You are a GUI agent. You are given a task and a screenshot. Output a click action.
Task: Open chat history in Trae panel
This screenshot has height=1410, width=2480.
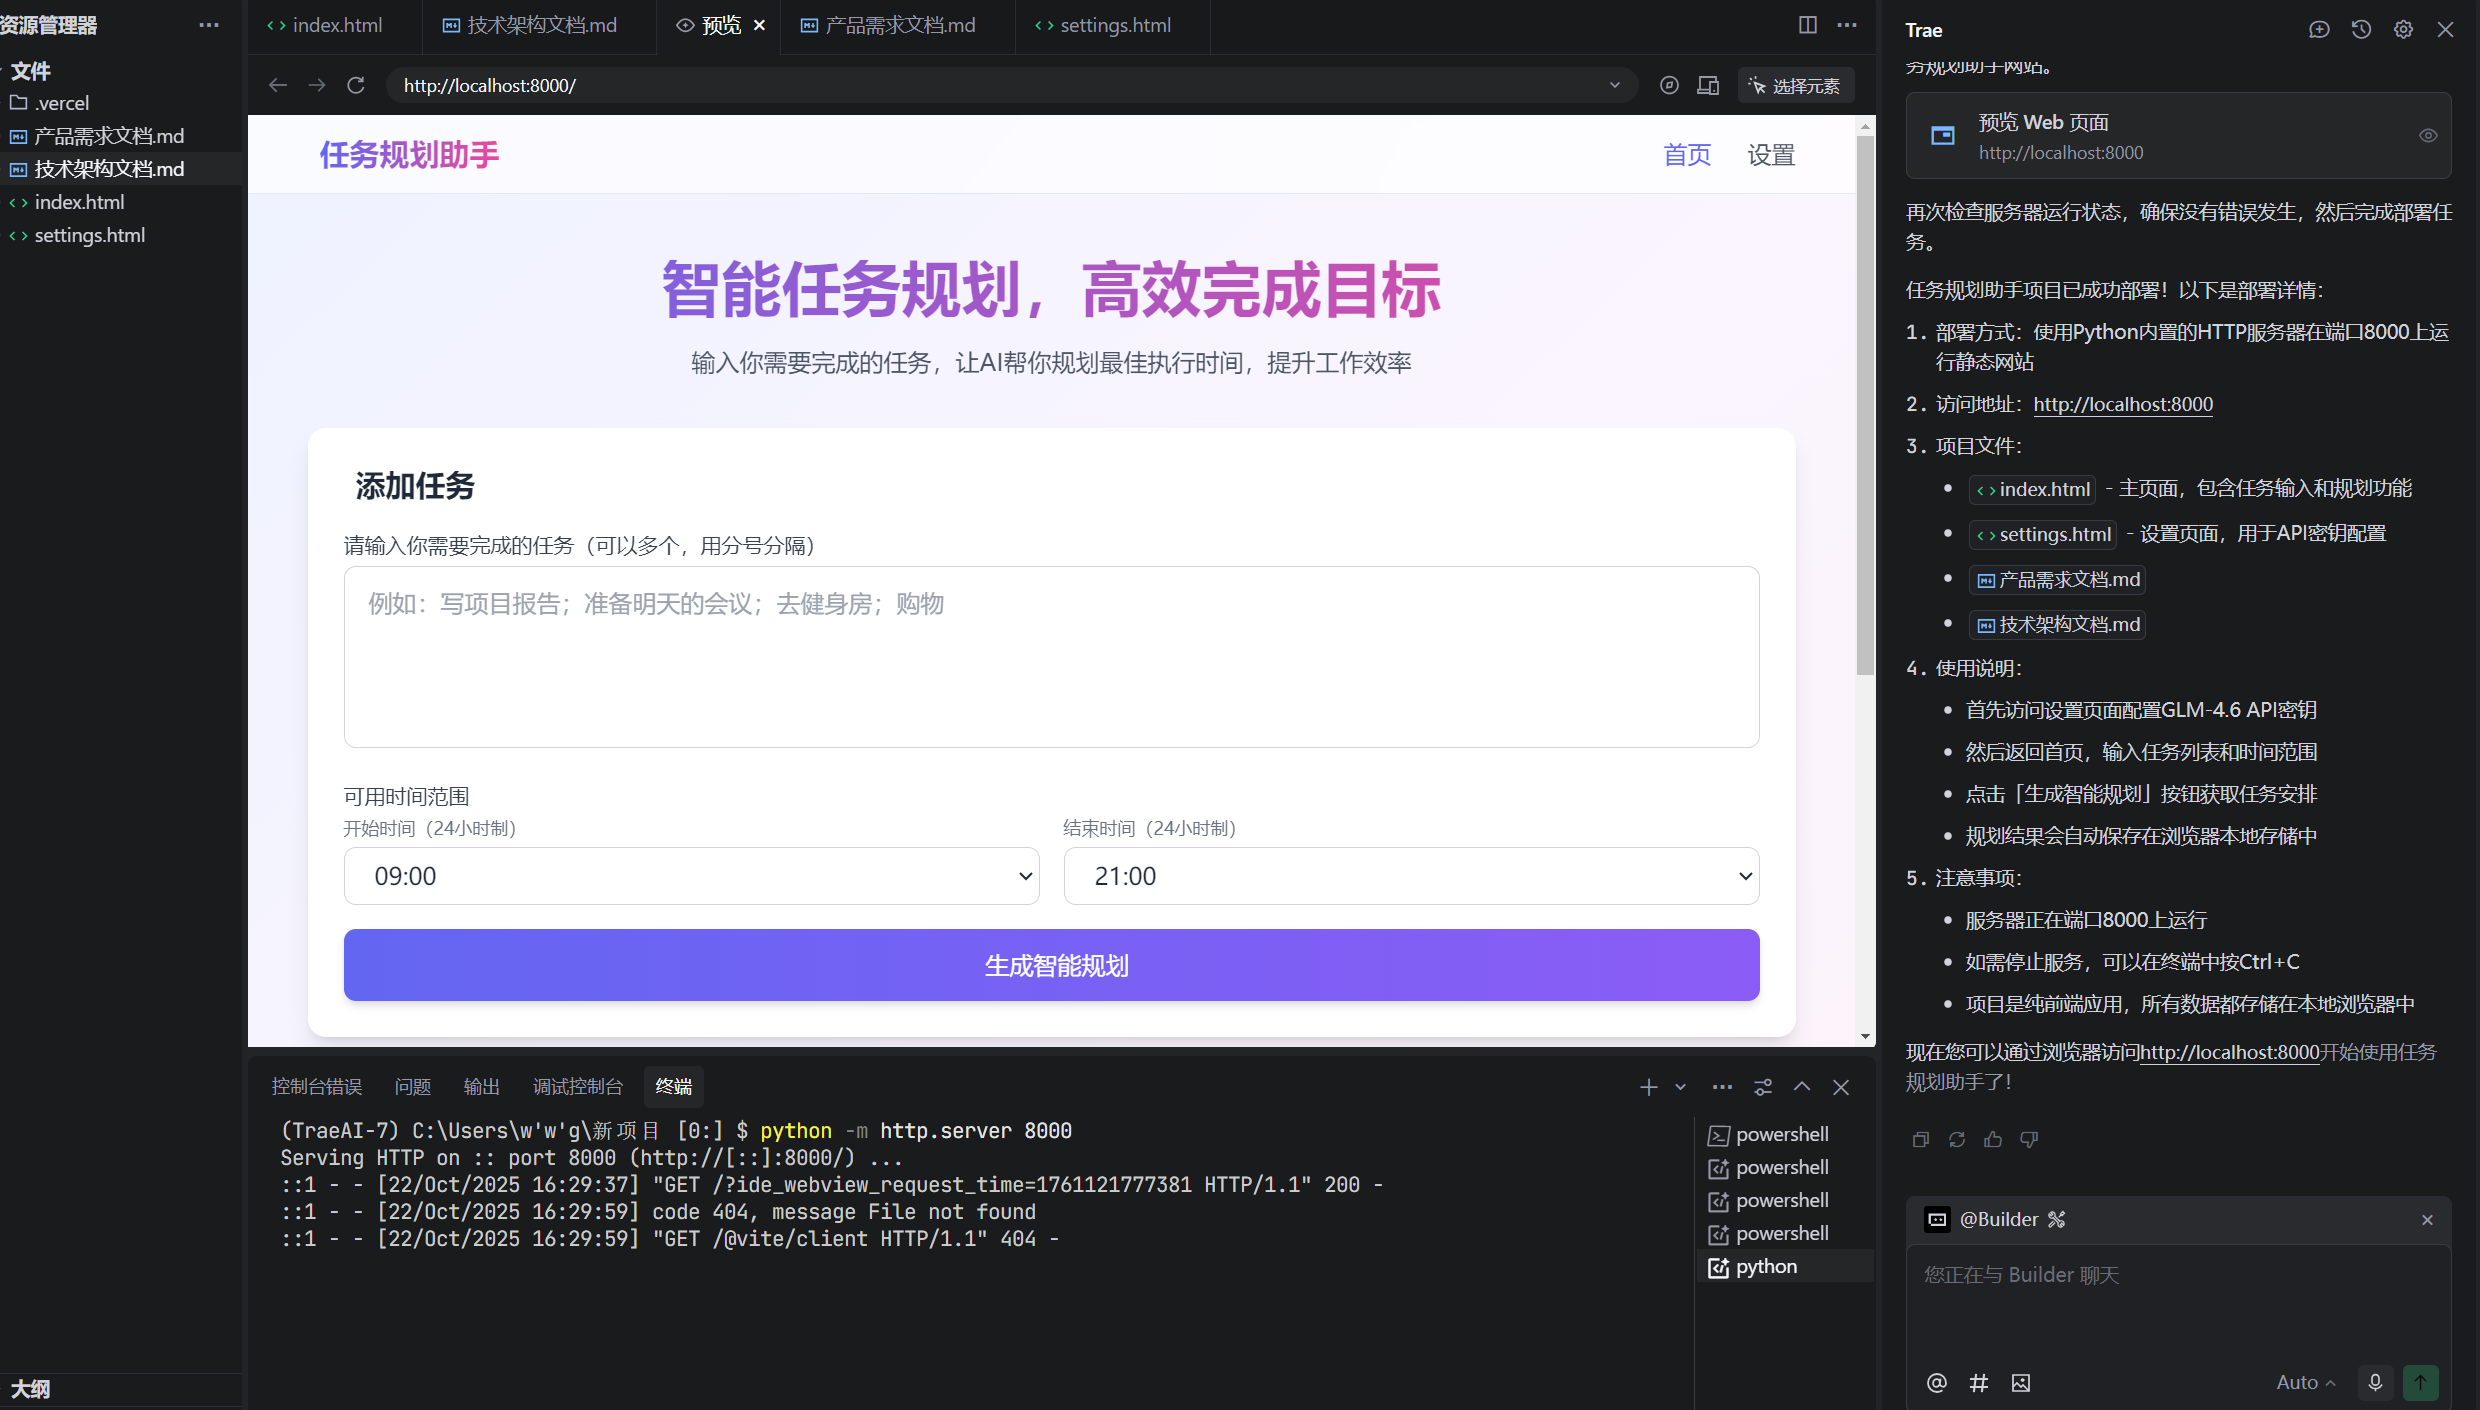[x=2361, y=30]
